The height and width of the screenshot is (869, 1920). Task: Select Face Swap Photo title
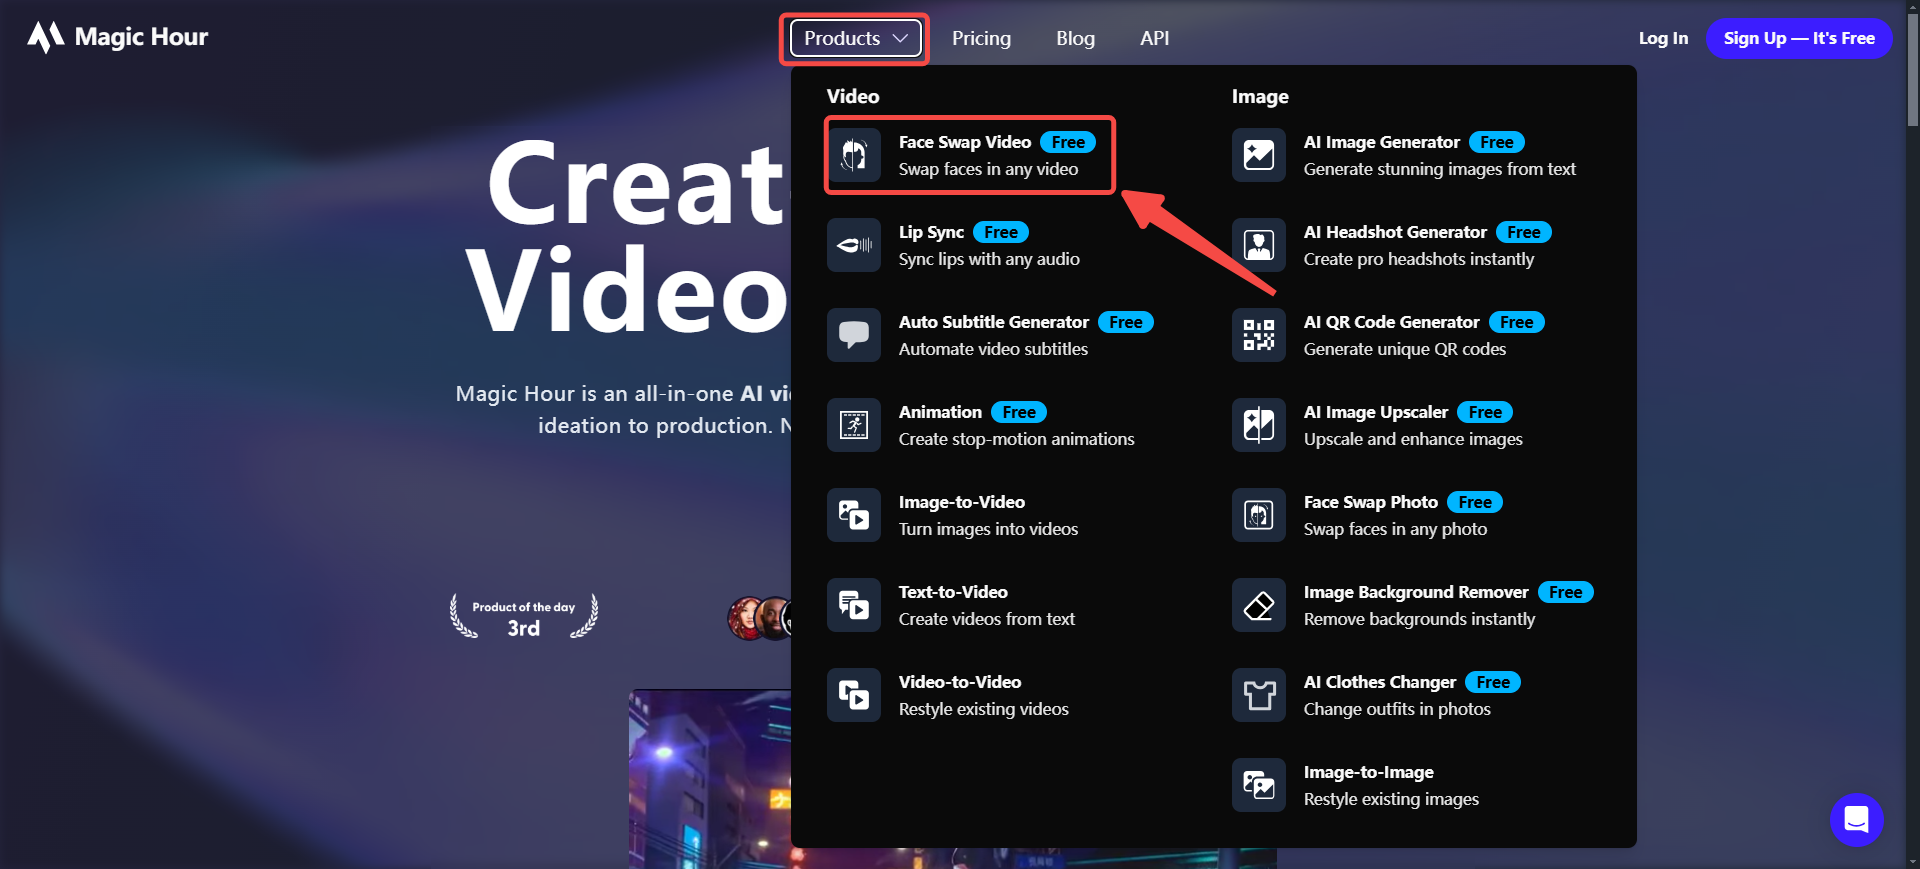1371,502
